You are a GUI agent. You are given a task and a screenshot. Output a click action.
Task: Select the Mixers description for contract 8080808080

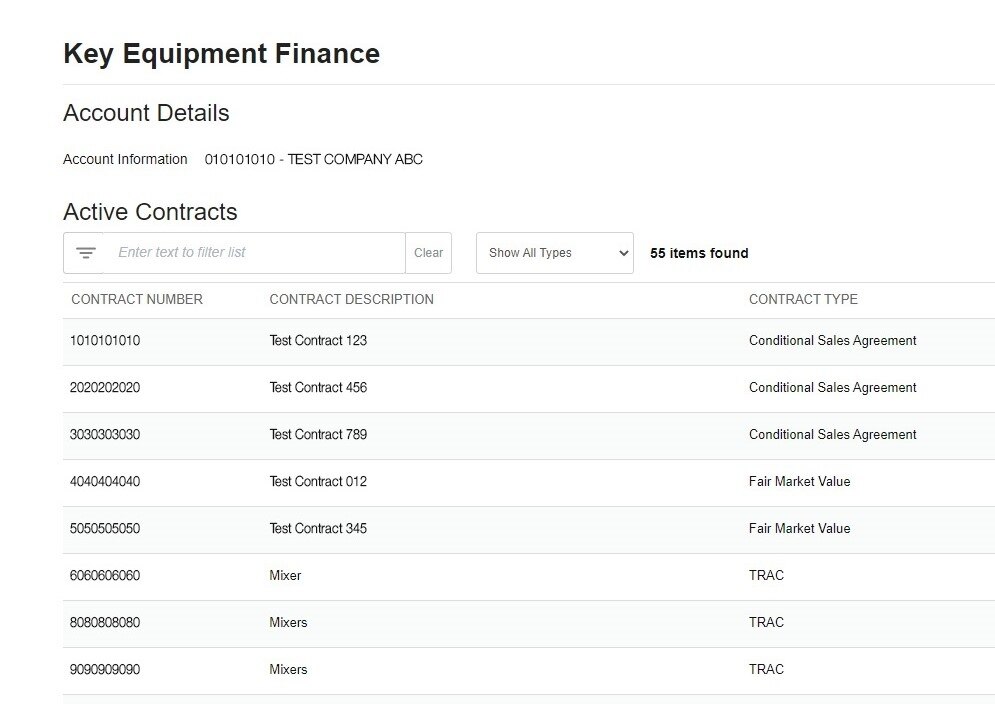point(288,623)
